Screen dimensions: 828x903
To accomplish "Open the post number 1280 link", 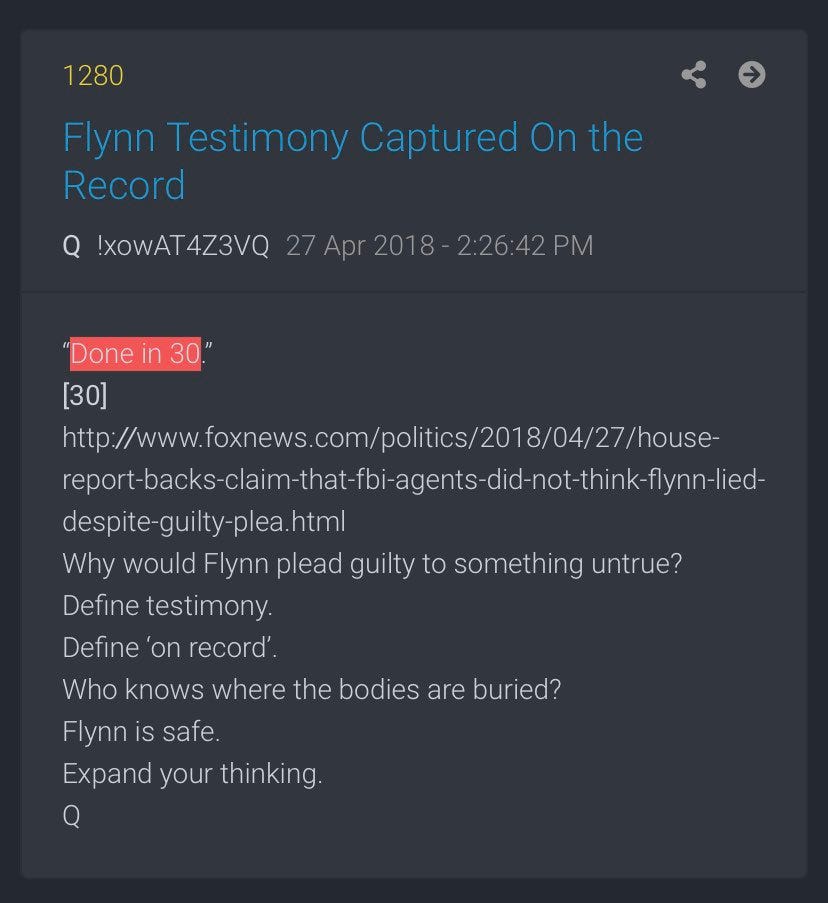I will (93, 75).
